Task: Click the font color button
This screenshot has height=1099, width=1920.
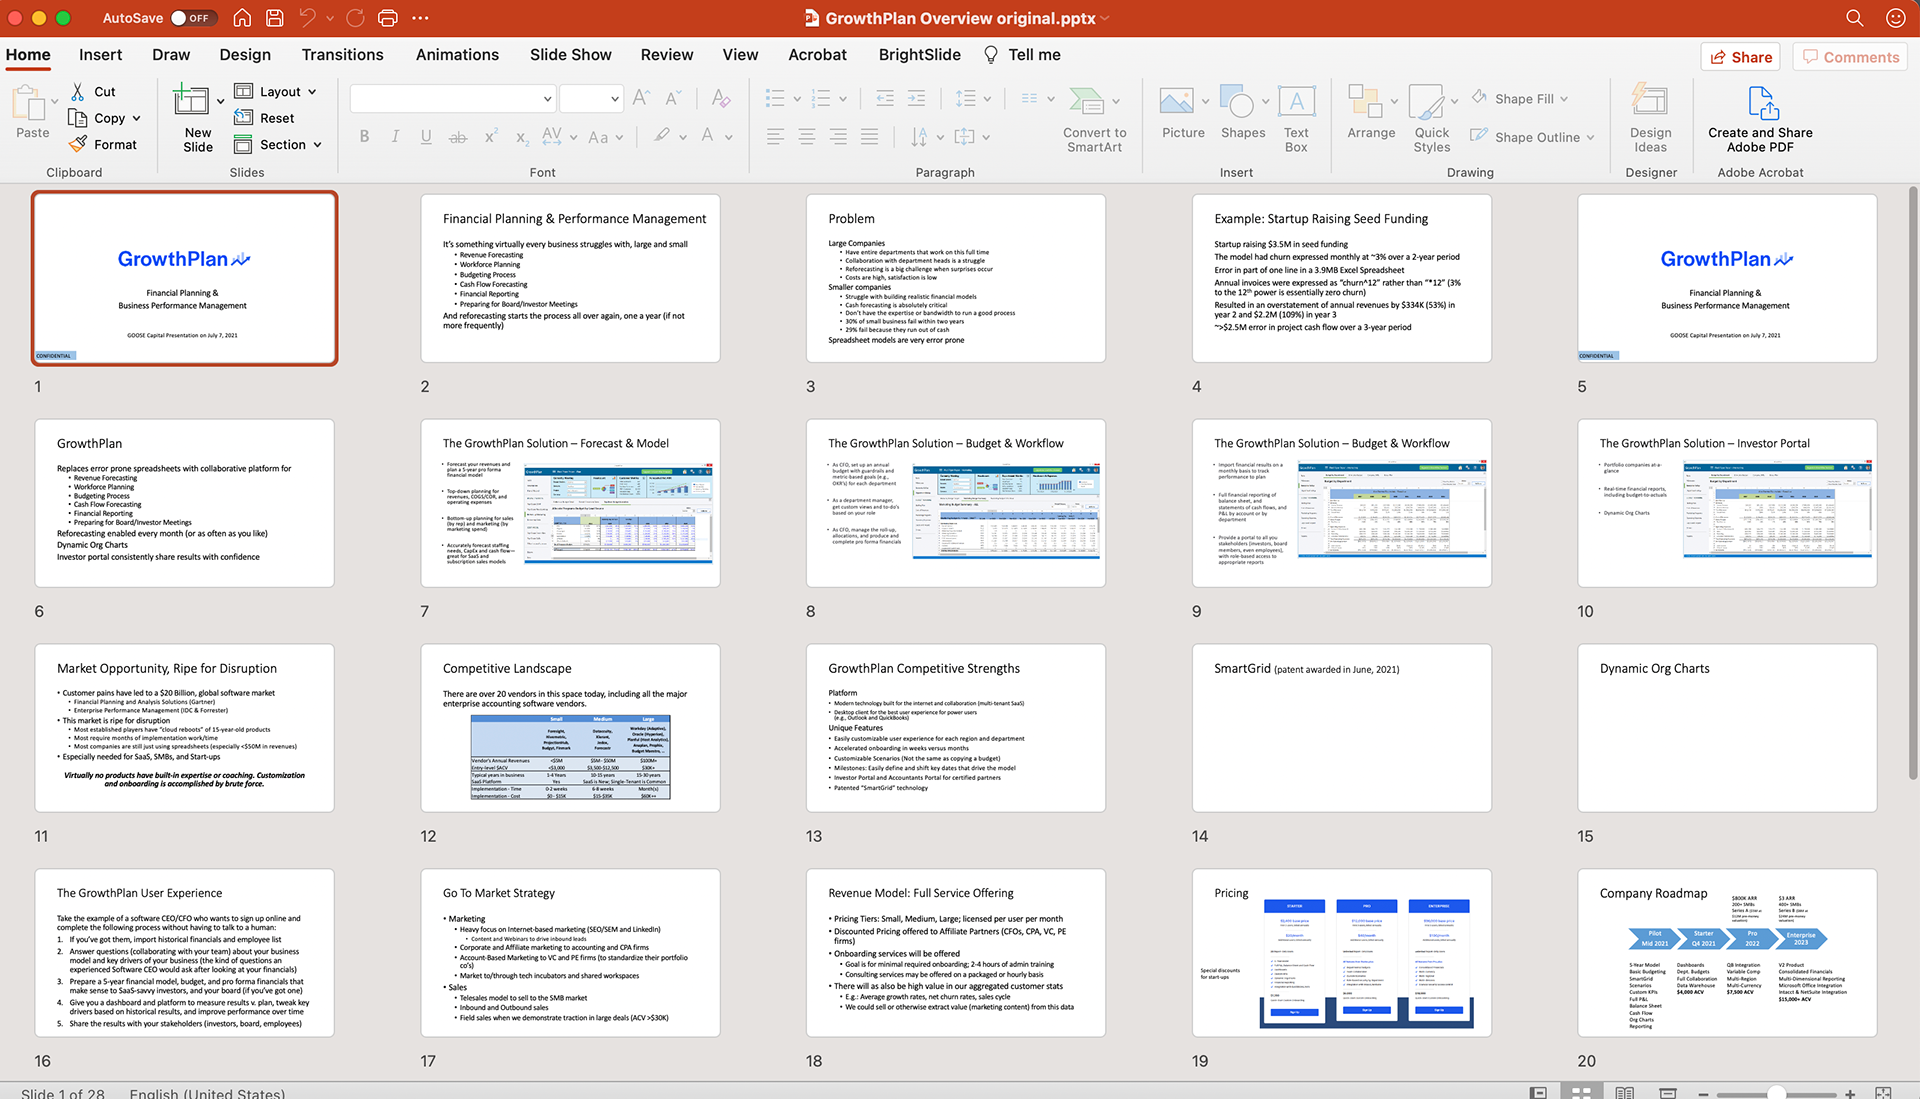Action: coord(708,135)
